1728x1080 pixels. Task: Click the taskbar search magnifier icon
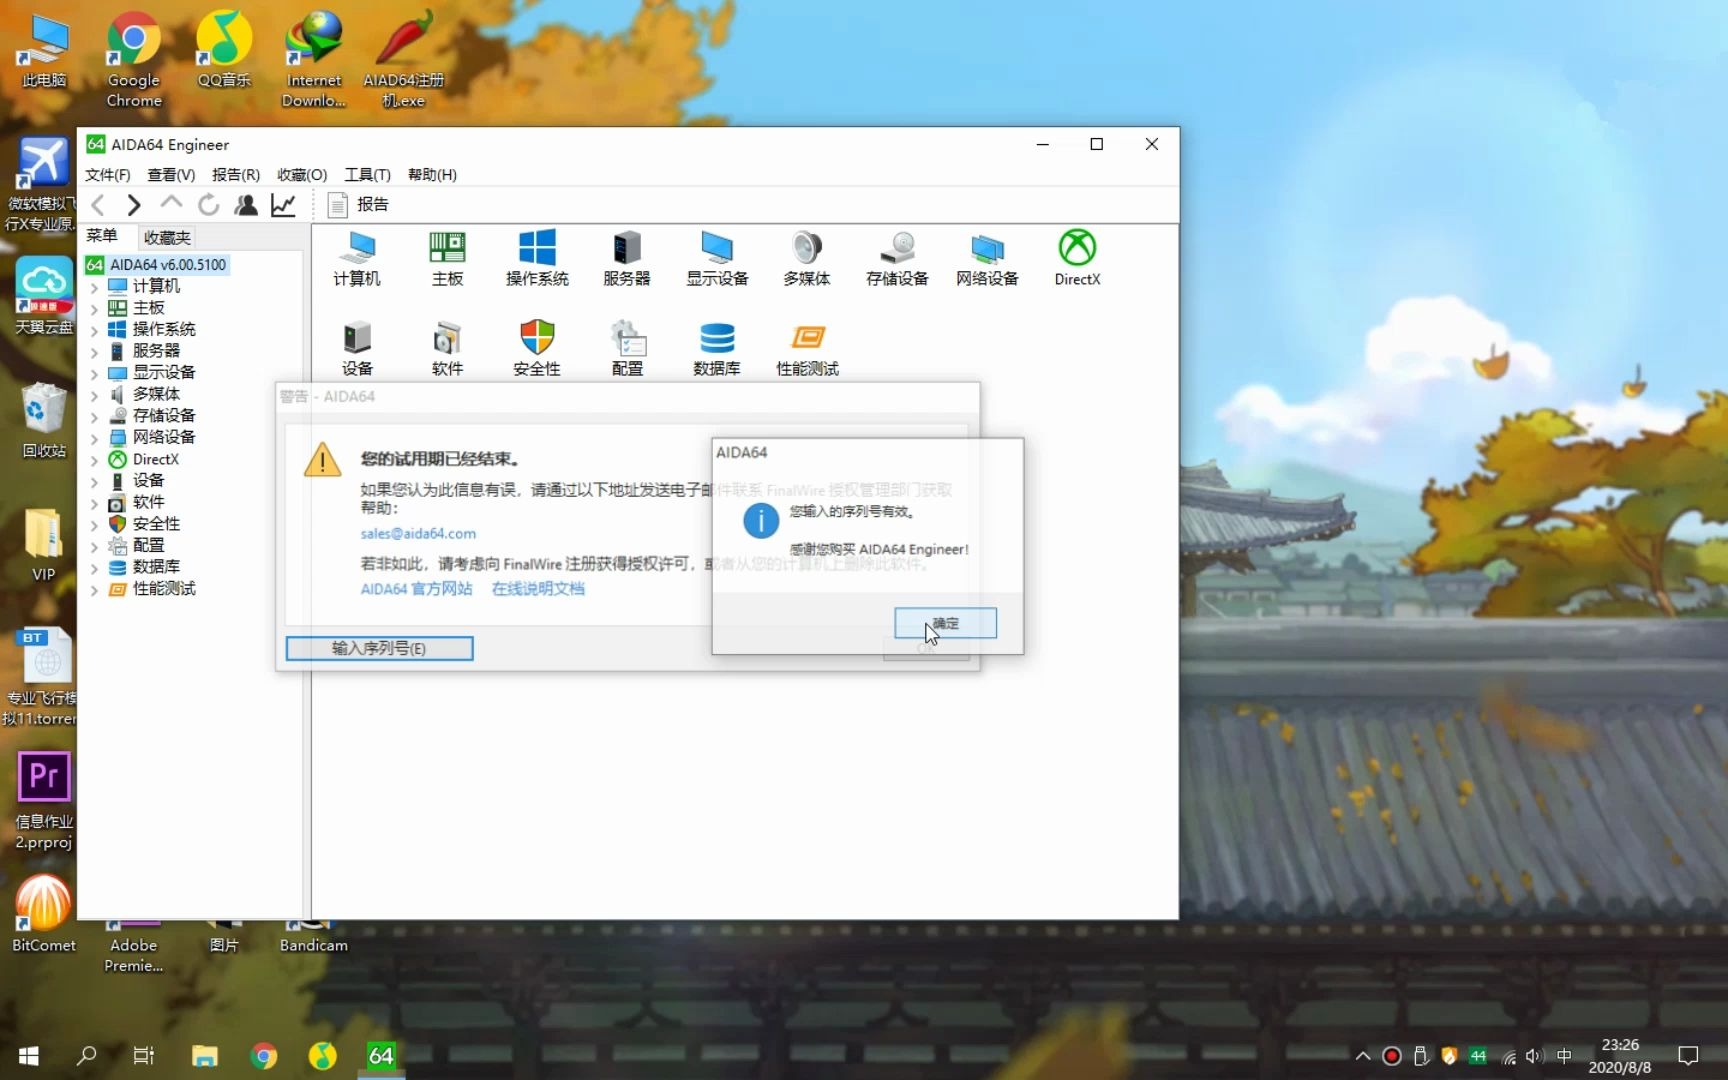click(87, 1056)
